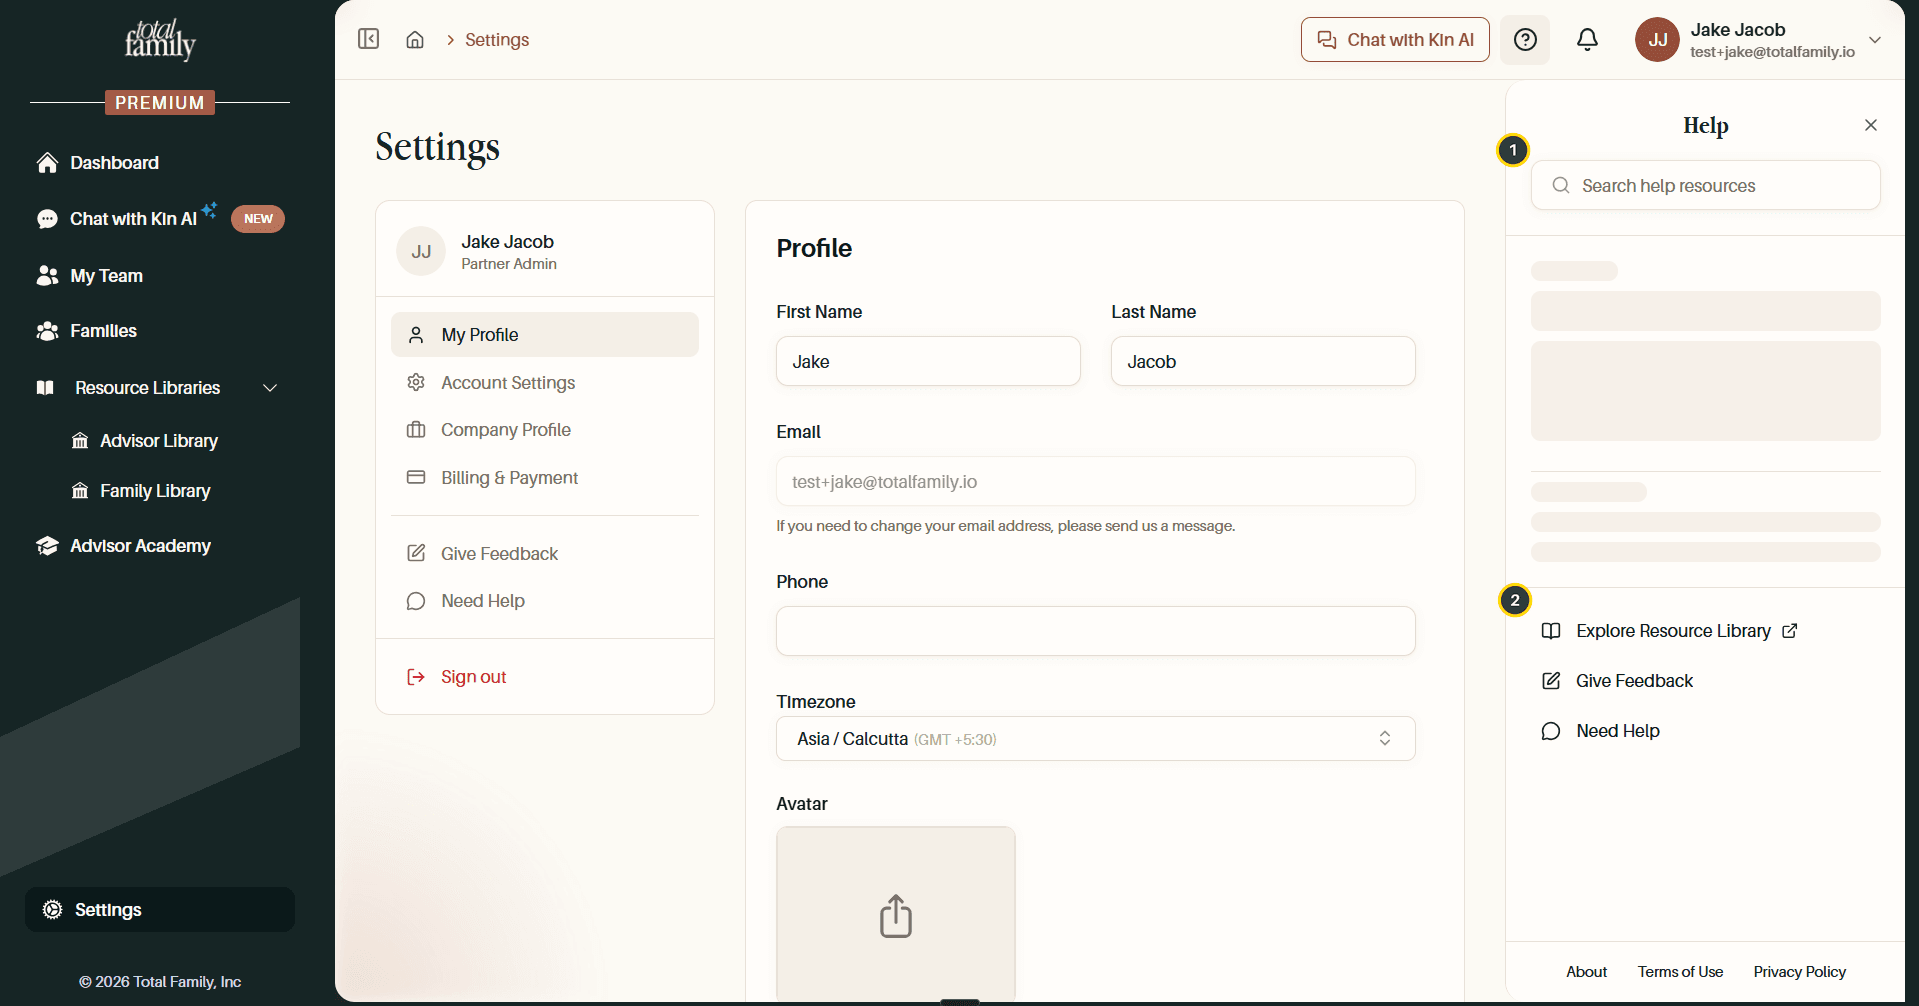
Task: Click the Advisor Academy graduation cap icon
Action: [x=47, y=546]
